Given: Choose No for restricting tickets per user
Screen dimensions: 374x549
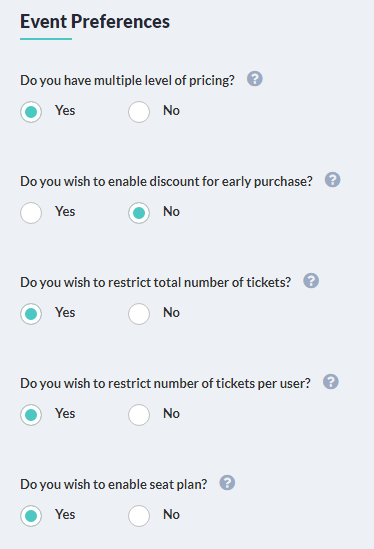Looking at the screenshot, I should (x=139, y=415).
